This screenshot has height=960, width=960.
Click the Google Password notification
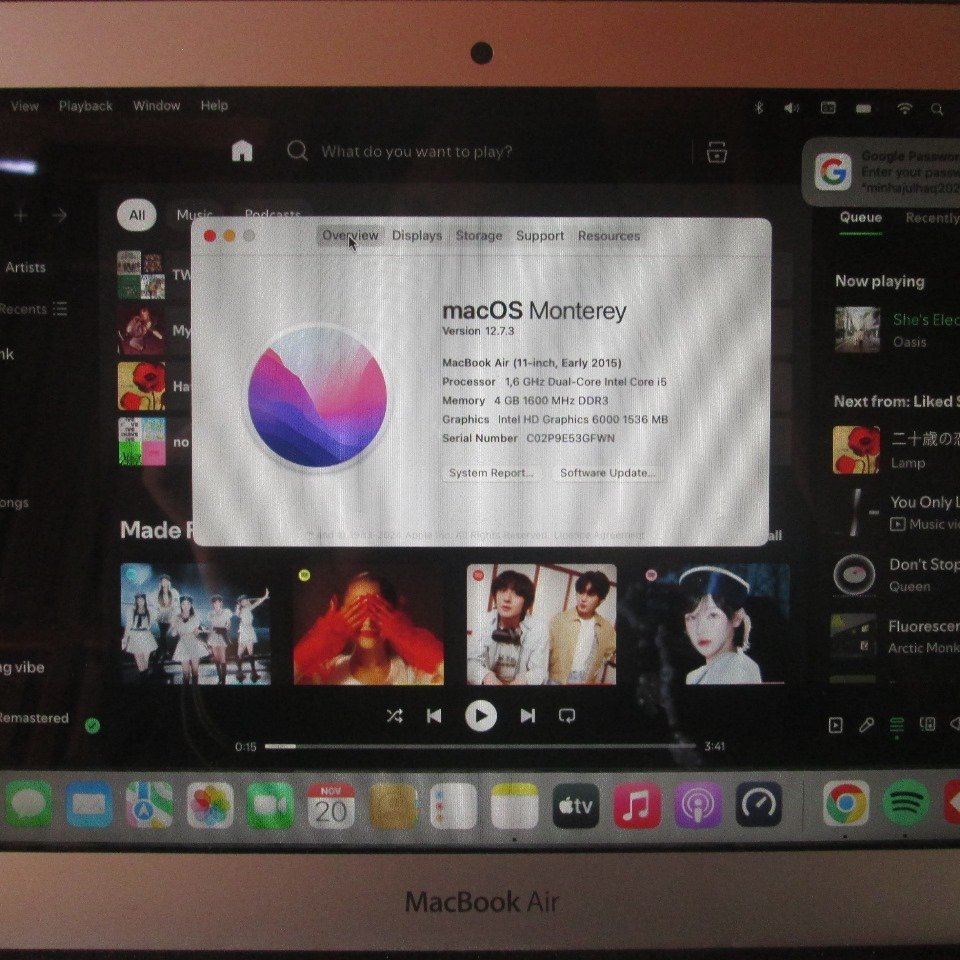tap(882, 172)
